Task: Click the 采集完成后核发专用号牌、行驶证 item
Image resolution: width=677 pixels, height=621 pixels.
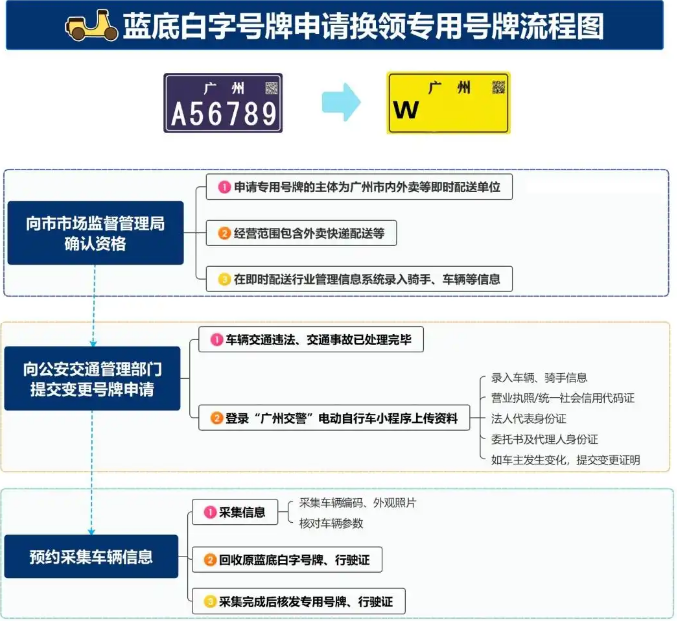Action: click(x=298, y=601)
